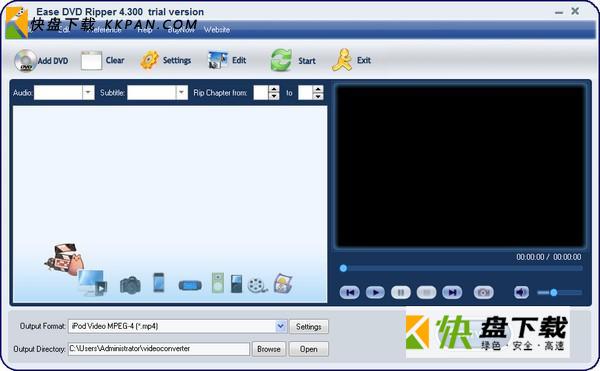Skip to previous chapter in player
Viewport: 600px width, 371px height.
349,293
